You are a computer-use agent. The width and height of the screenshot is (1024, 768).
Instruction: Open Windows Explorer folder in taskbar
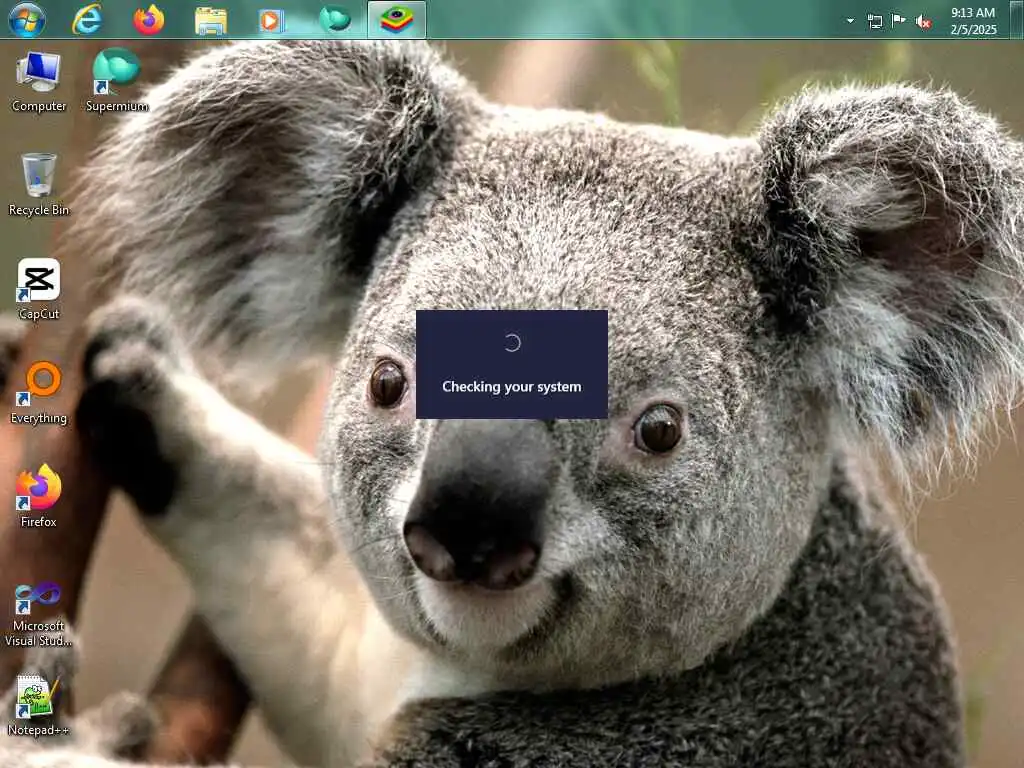pyautogui.click(x=211, y=20)
